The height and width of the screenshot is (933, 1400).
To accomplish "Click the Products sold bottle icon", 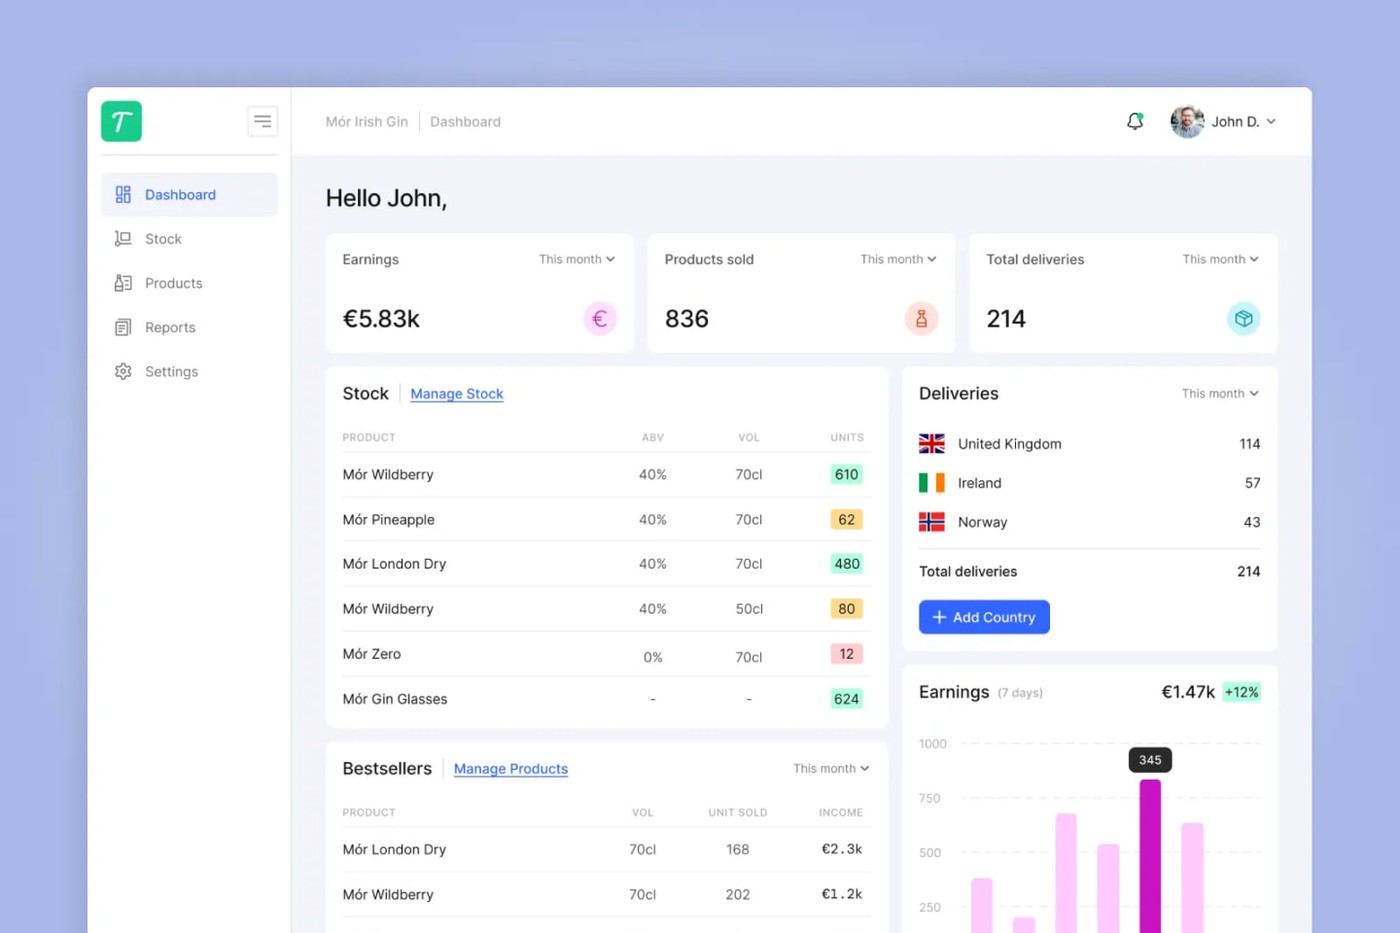I will point(921,319).
